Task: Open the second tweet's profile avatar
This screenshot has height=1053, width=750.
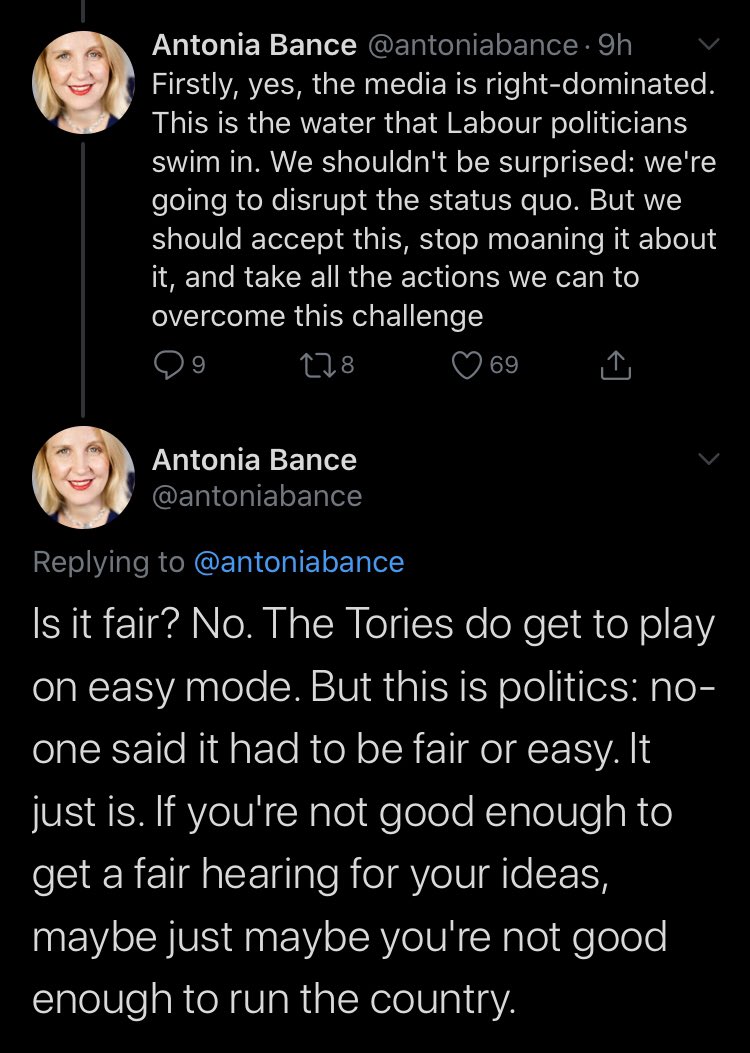Action: click(83, 477)
